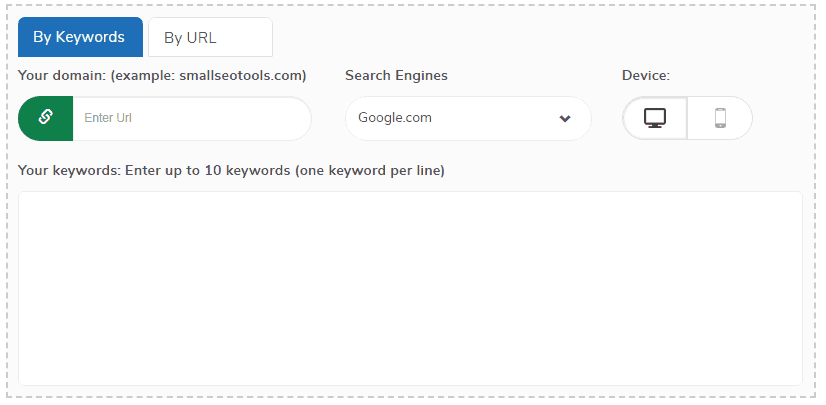Click the "(one keyword per line)" hint
The width and height of the screenshot is (826, 405).
click(x=369, y=171)
